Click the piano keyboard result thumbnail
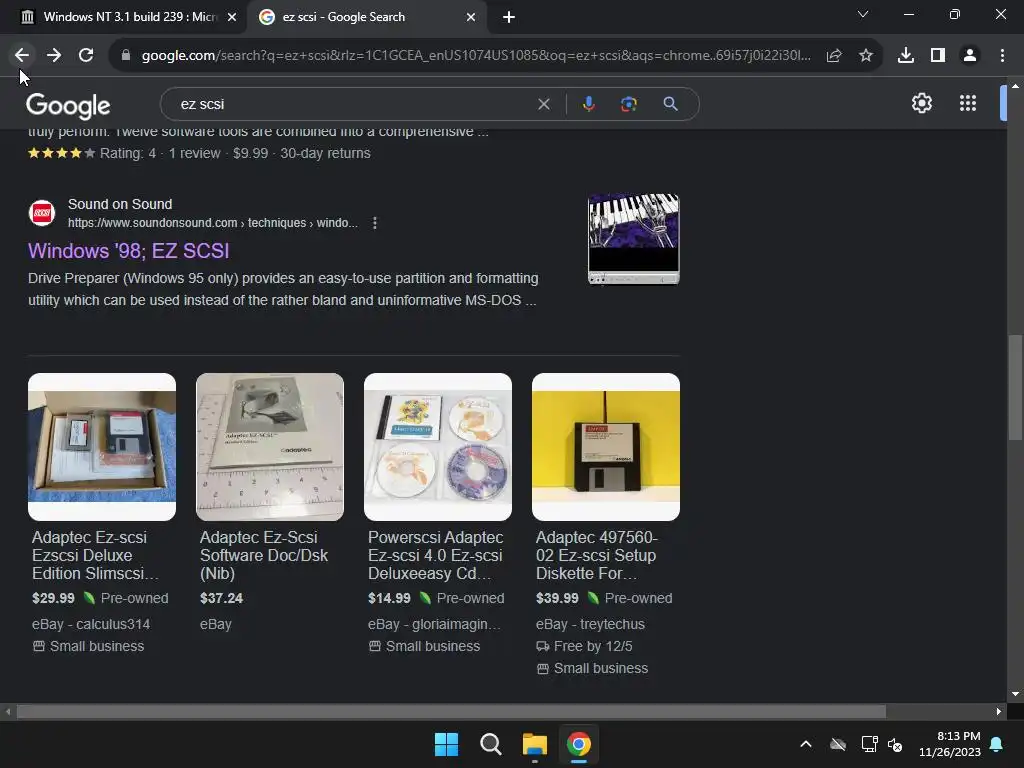 (633, 239)
